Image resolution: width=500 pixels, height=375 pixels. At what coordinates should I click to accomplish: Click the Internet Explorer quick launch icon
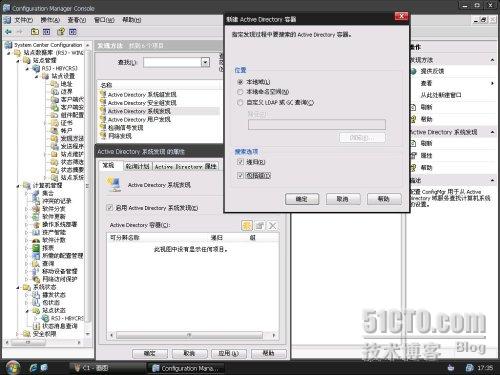33,368
